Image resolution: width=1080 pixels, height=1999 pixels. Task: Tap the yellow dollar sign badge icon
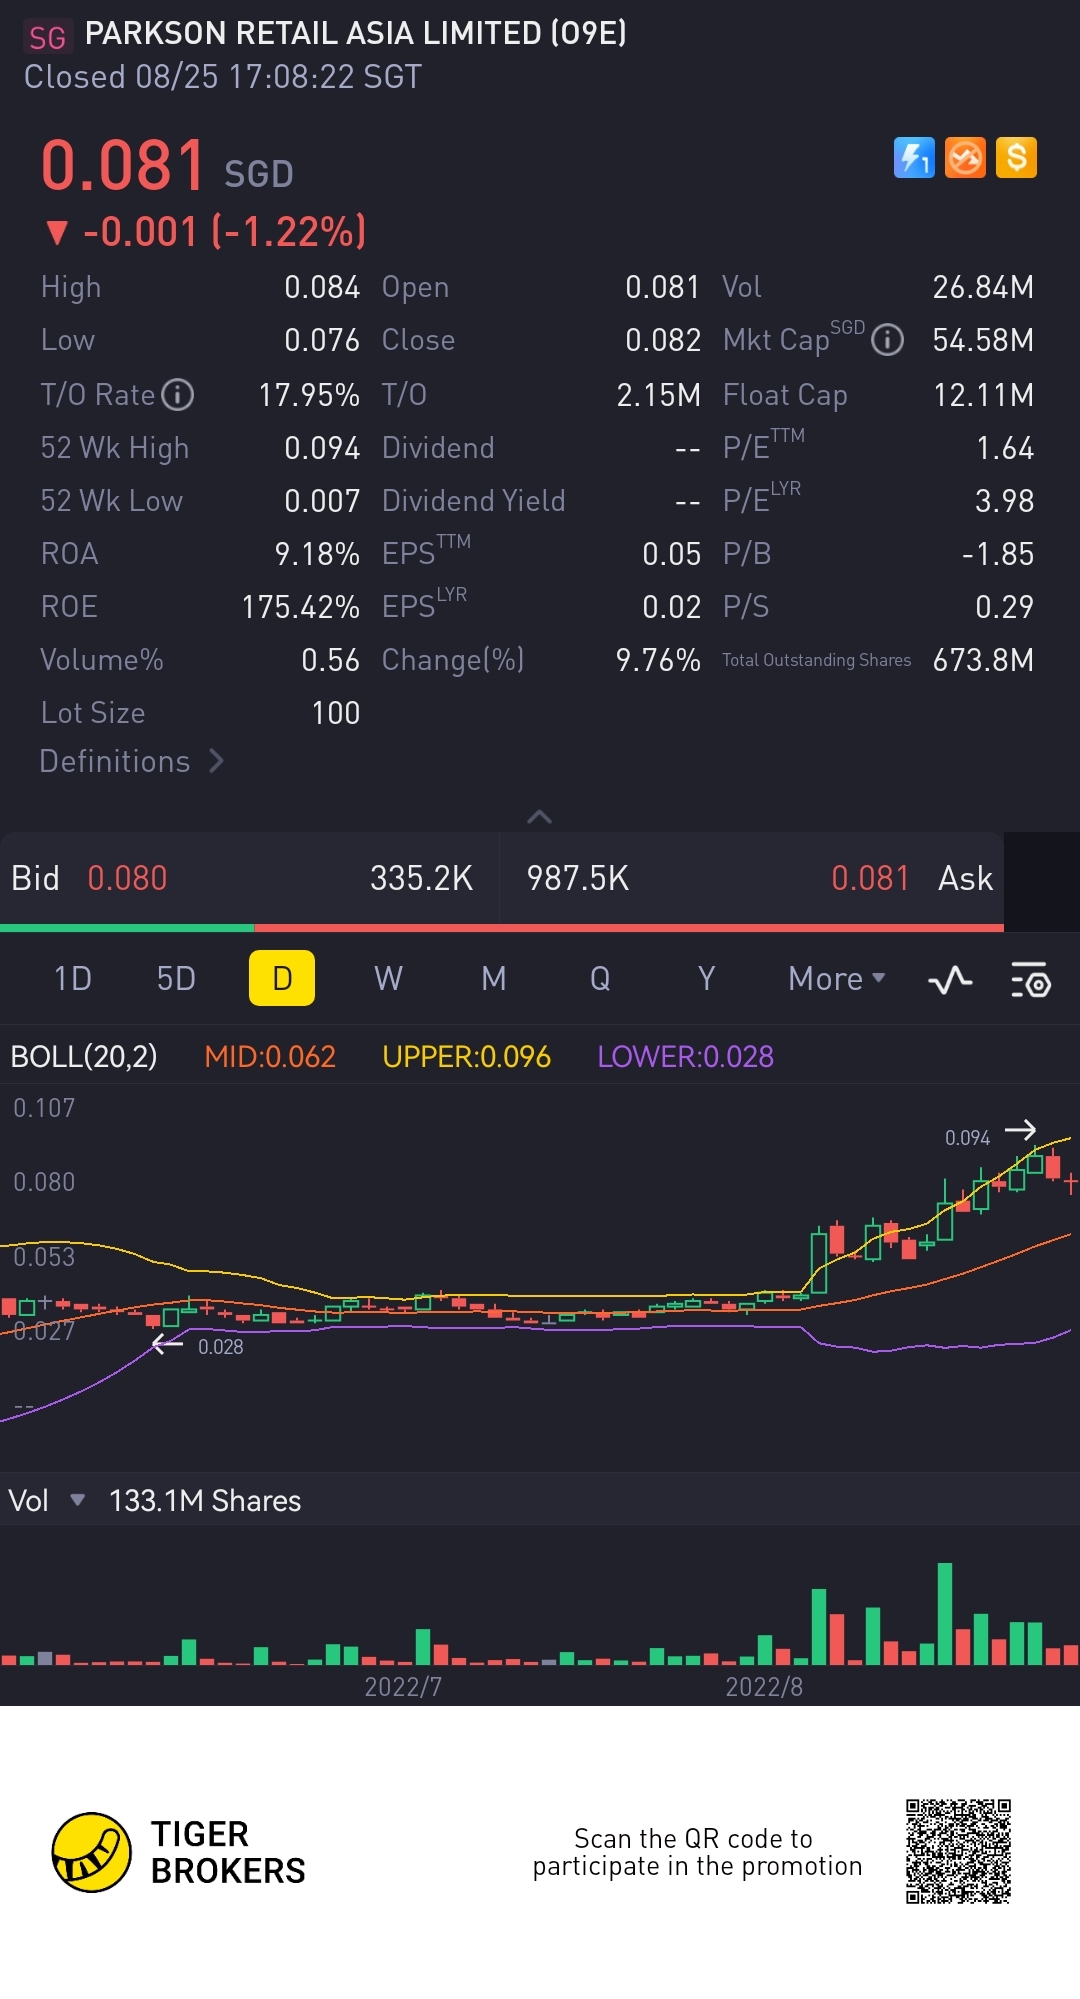[1016, 158]
